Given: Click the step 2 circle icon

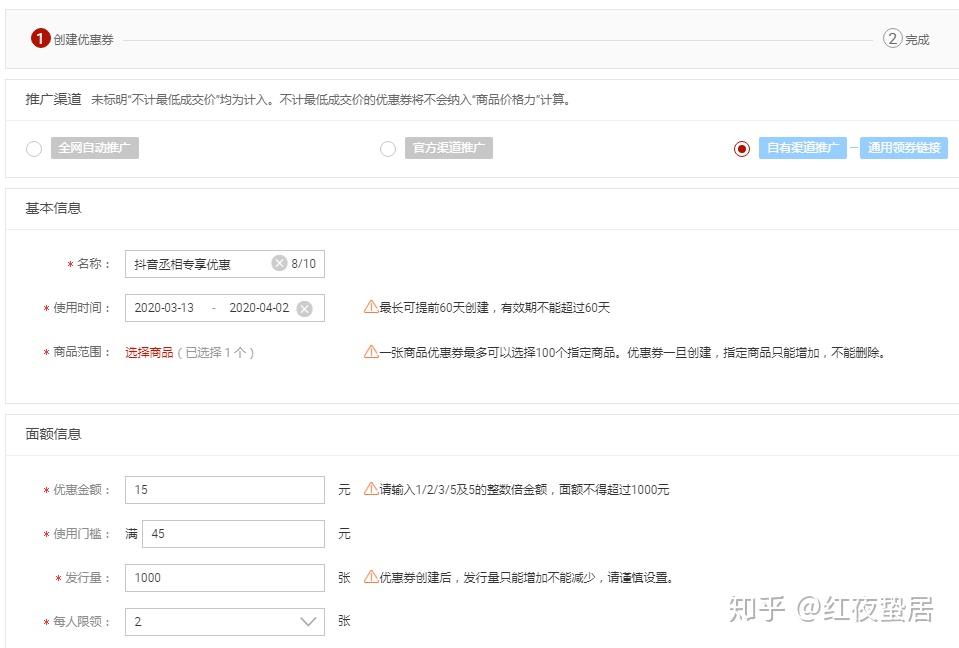Looking at the screenshot, I should tap(892, 39).
